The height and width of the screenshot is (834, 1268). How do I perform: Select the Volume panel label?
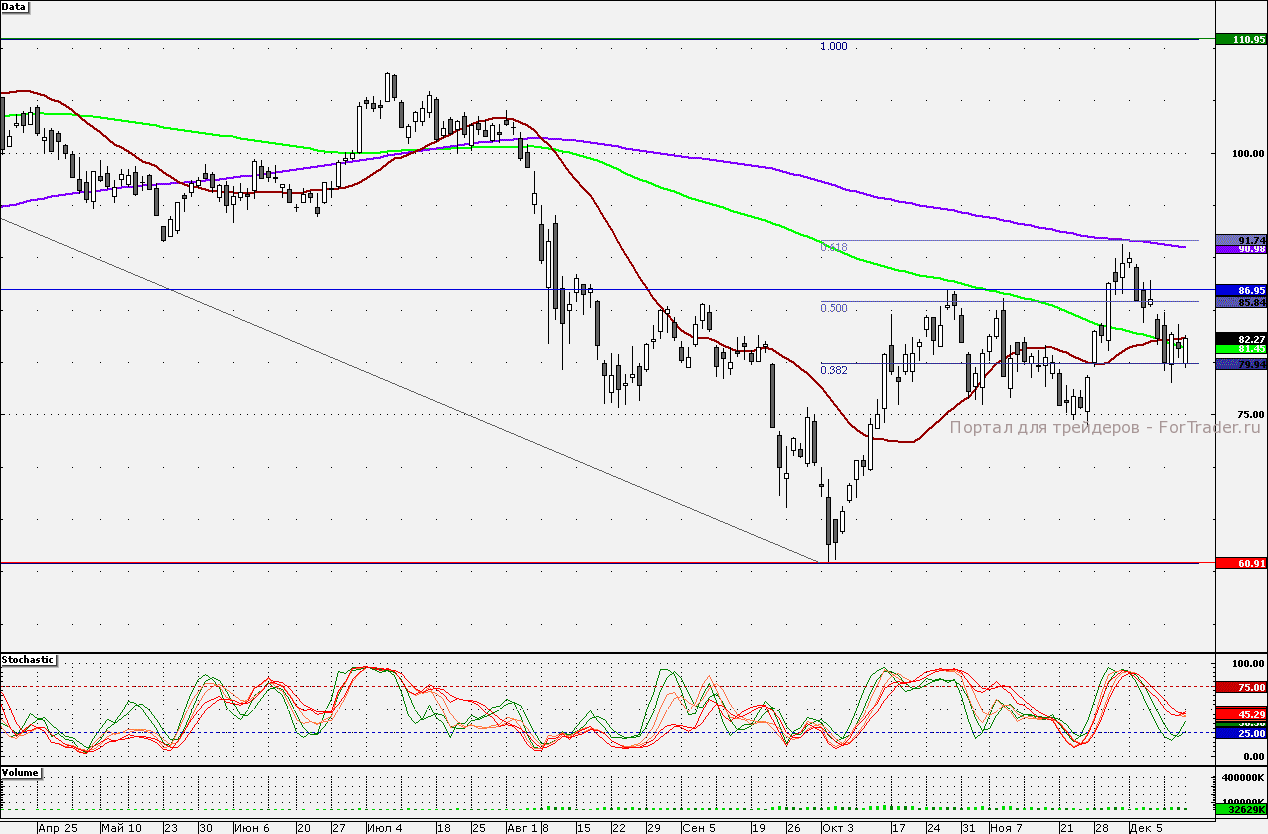(21, 773)
